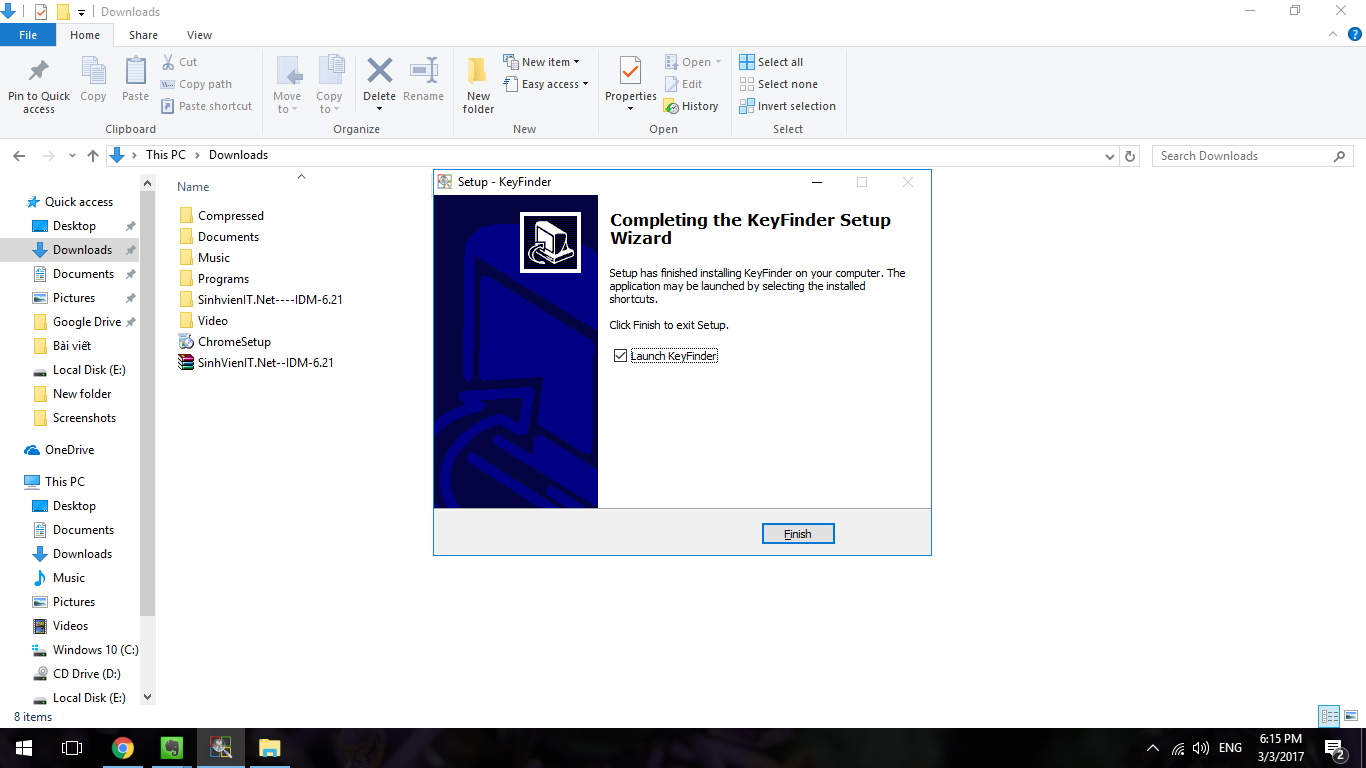Uncheck the Launch KeyFinder checkbox
The height and width of the screenshot is (768, 1366).
[621, 356]
